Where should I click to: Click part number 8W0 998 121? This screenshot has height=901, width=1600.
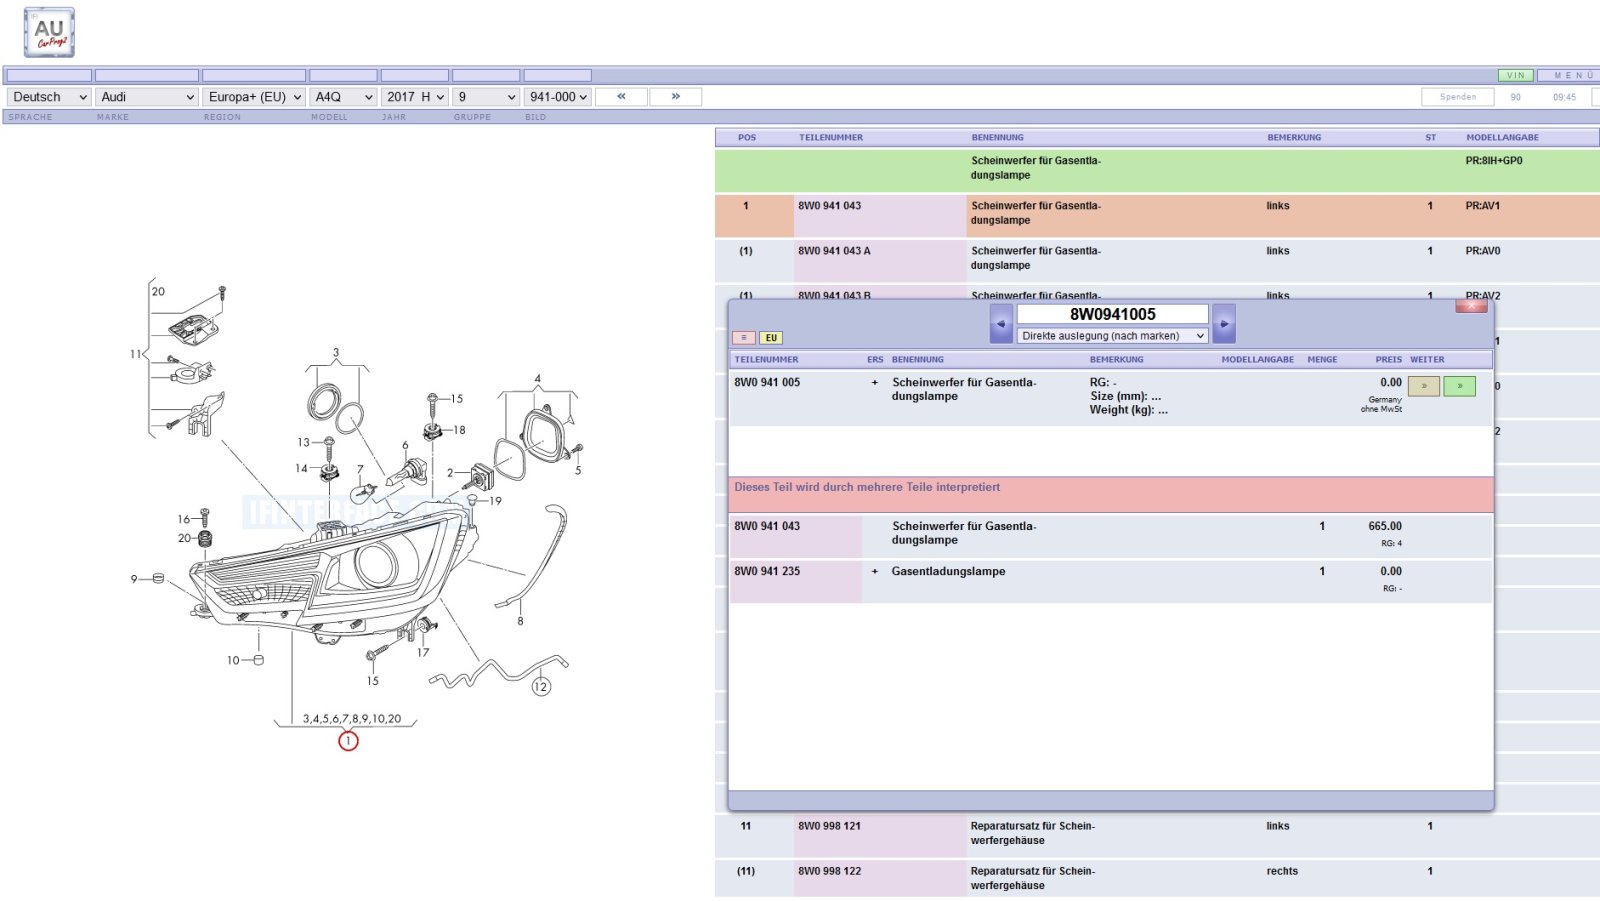[829, 826]
